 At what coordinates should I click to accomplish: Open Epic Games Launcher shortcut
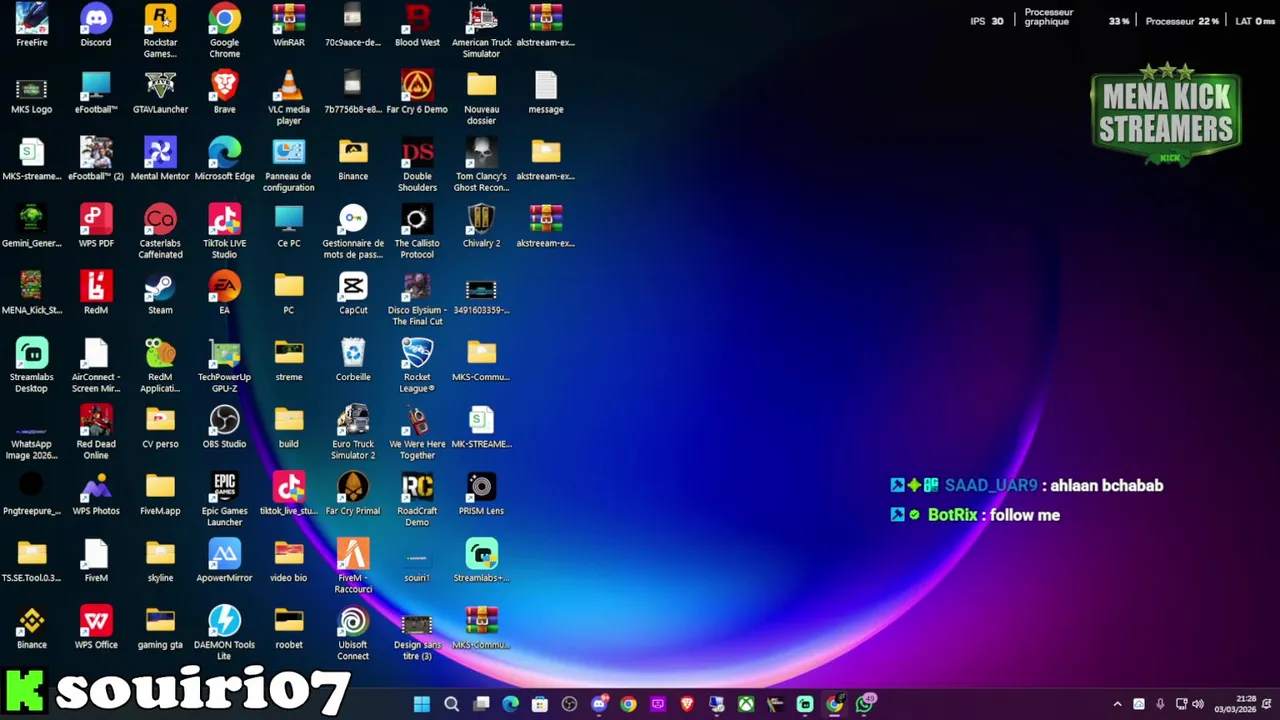[x=224, y=499]
